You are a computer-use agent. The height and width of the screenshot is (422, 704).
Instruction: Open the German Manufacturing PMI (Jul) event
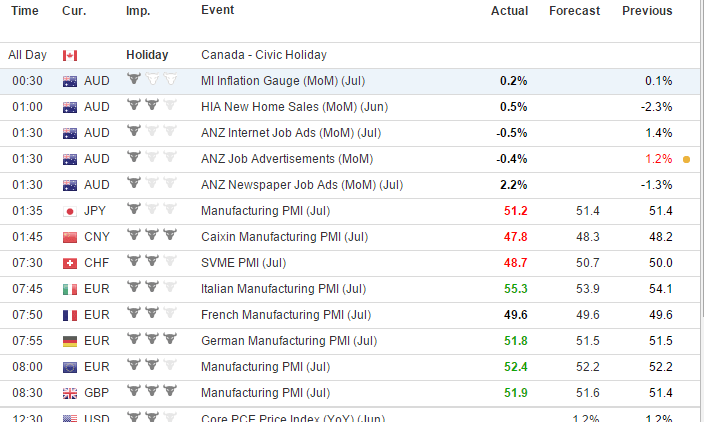click(289, 341)
